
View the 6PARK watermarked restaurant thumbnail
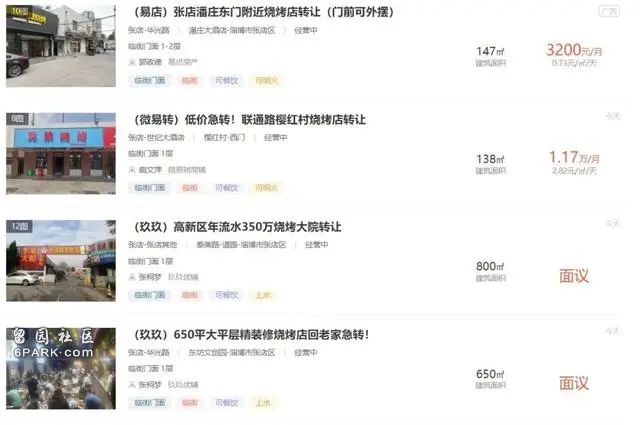click(61, 368)
